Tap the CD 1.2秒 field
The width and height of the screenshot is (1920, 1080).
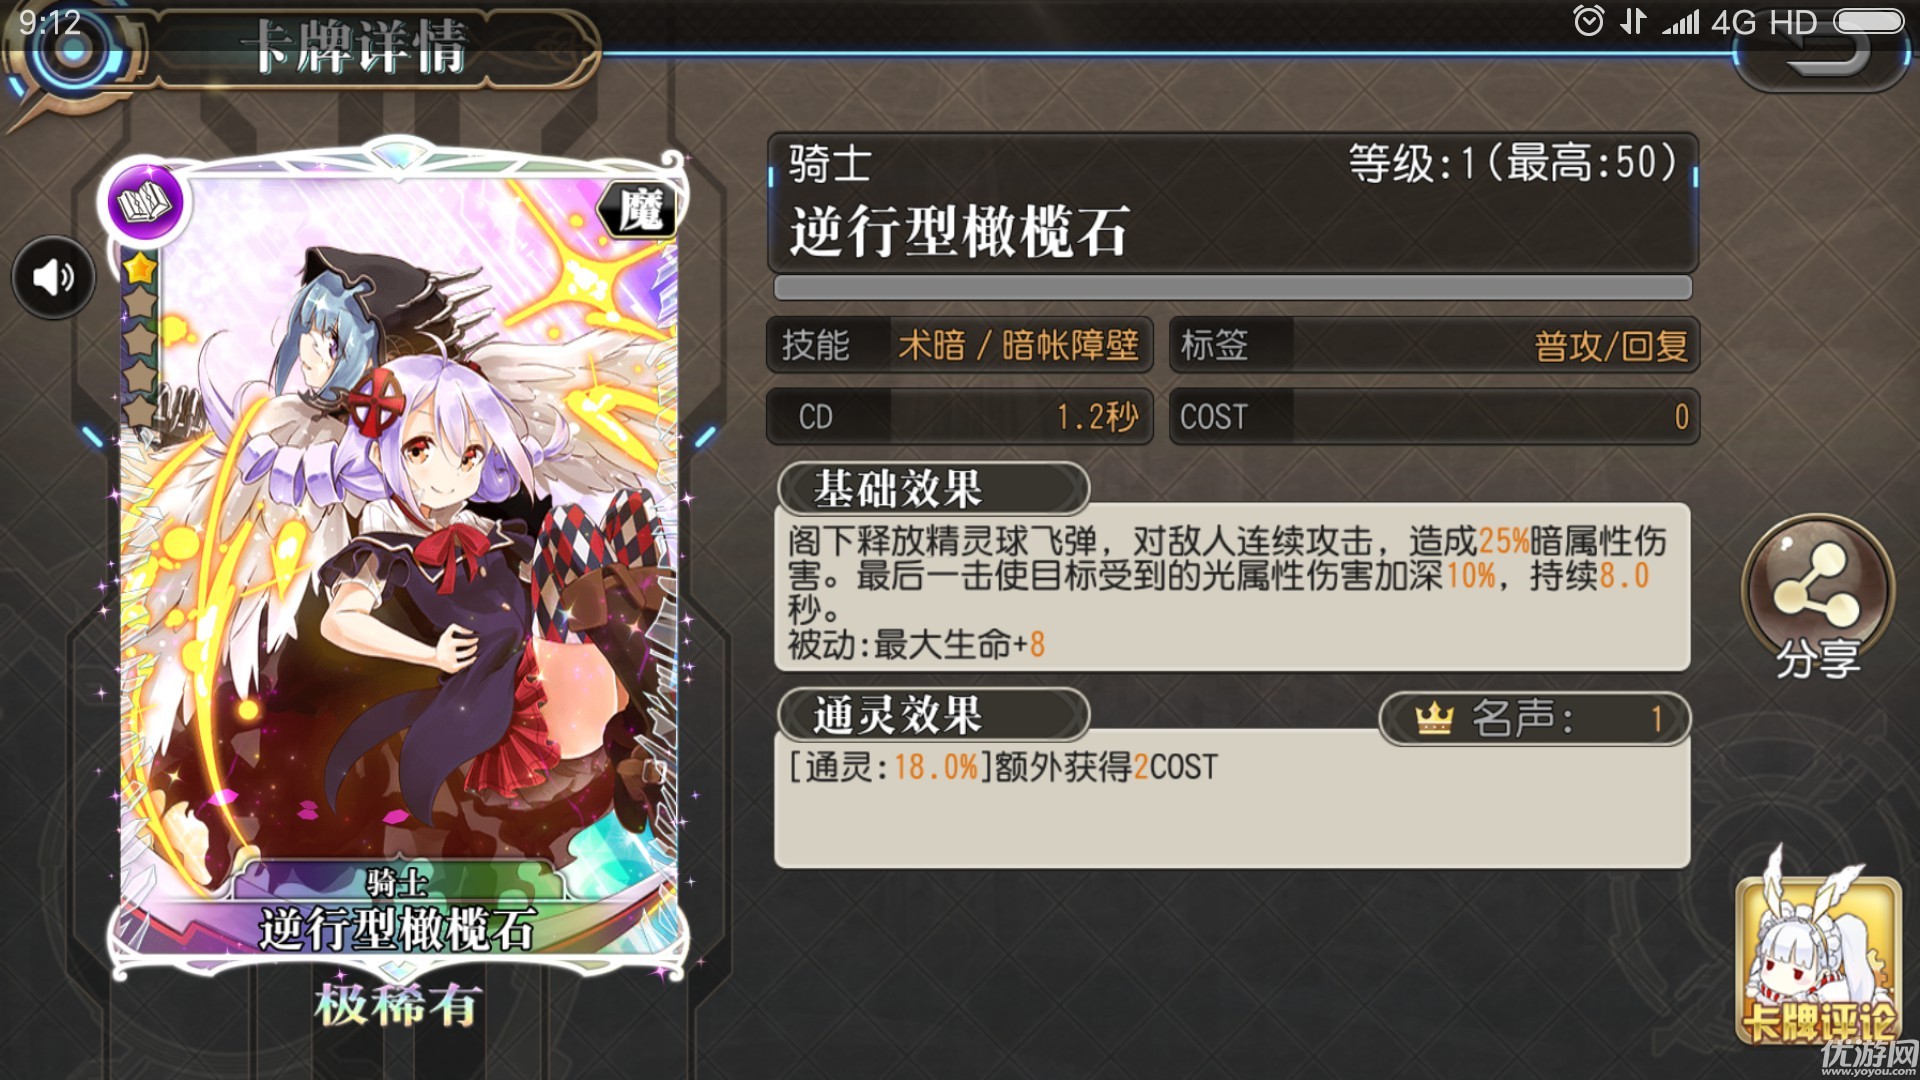[960, 416]
